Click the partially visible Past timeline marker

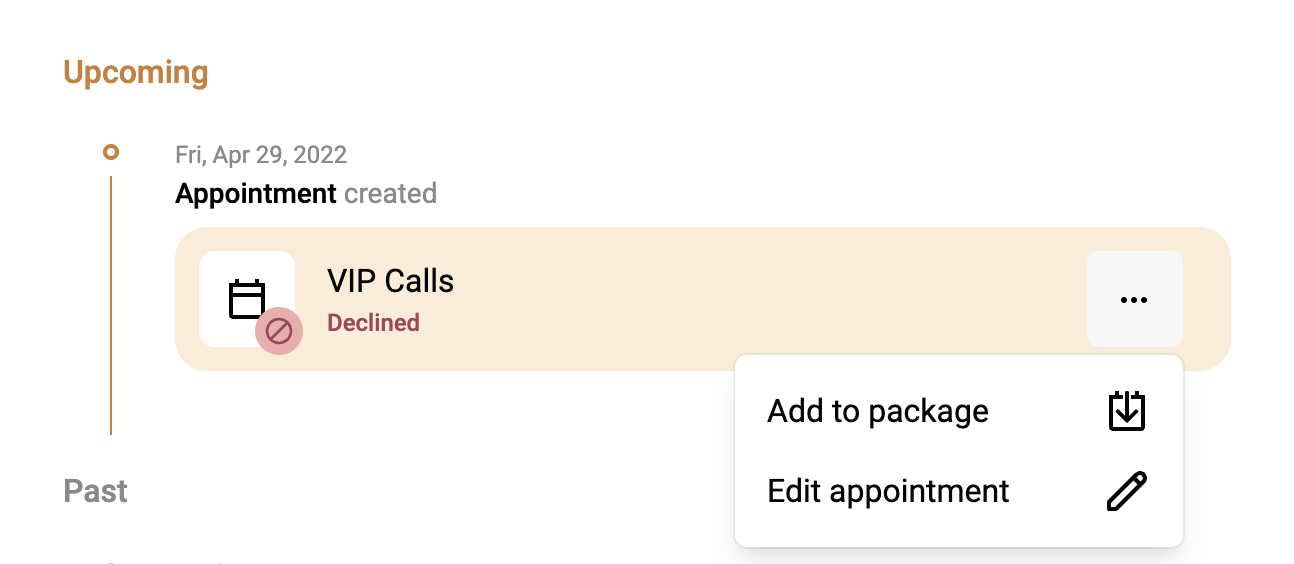tap(111, 562)
